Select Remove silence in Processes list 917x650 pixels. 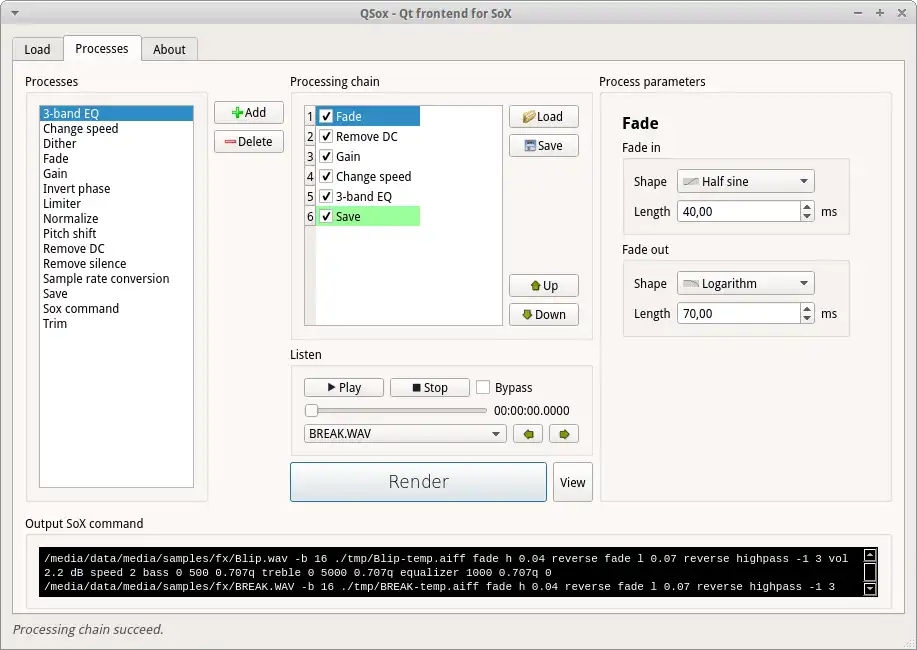(116, 264)
